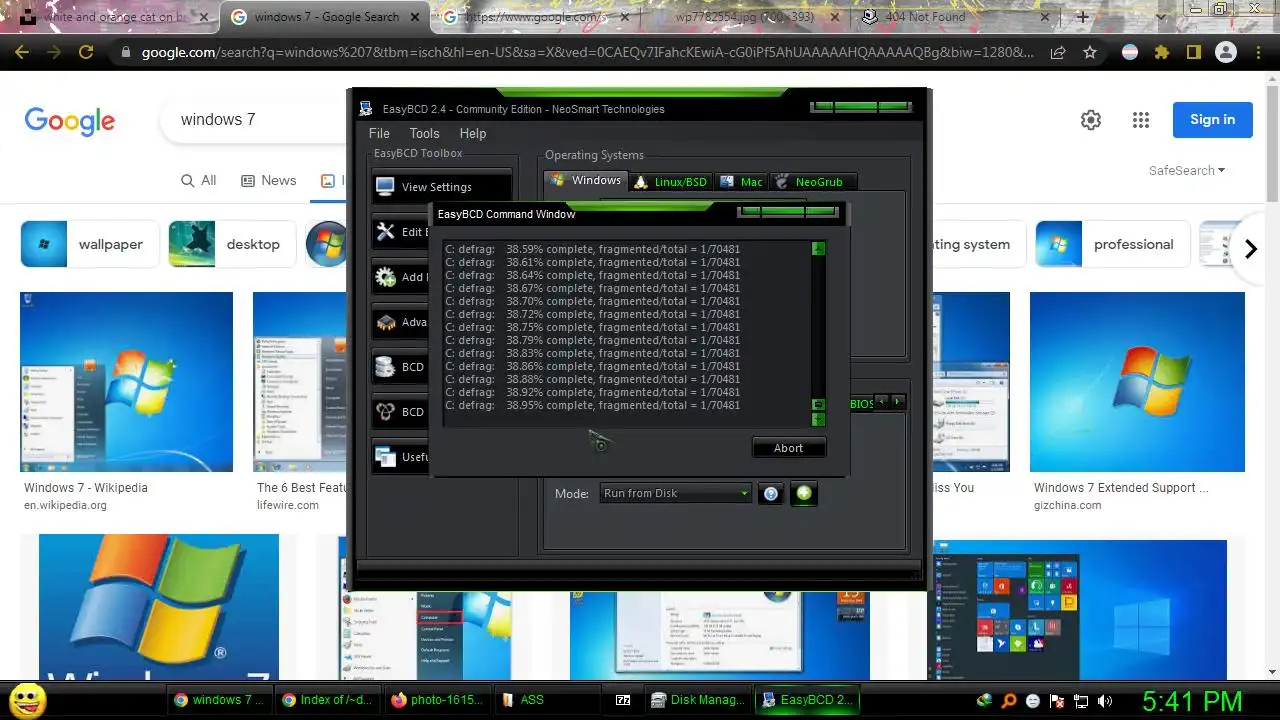Click the magnifier tray icon

coord(1009,701)
